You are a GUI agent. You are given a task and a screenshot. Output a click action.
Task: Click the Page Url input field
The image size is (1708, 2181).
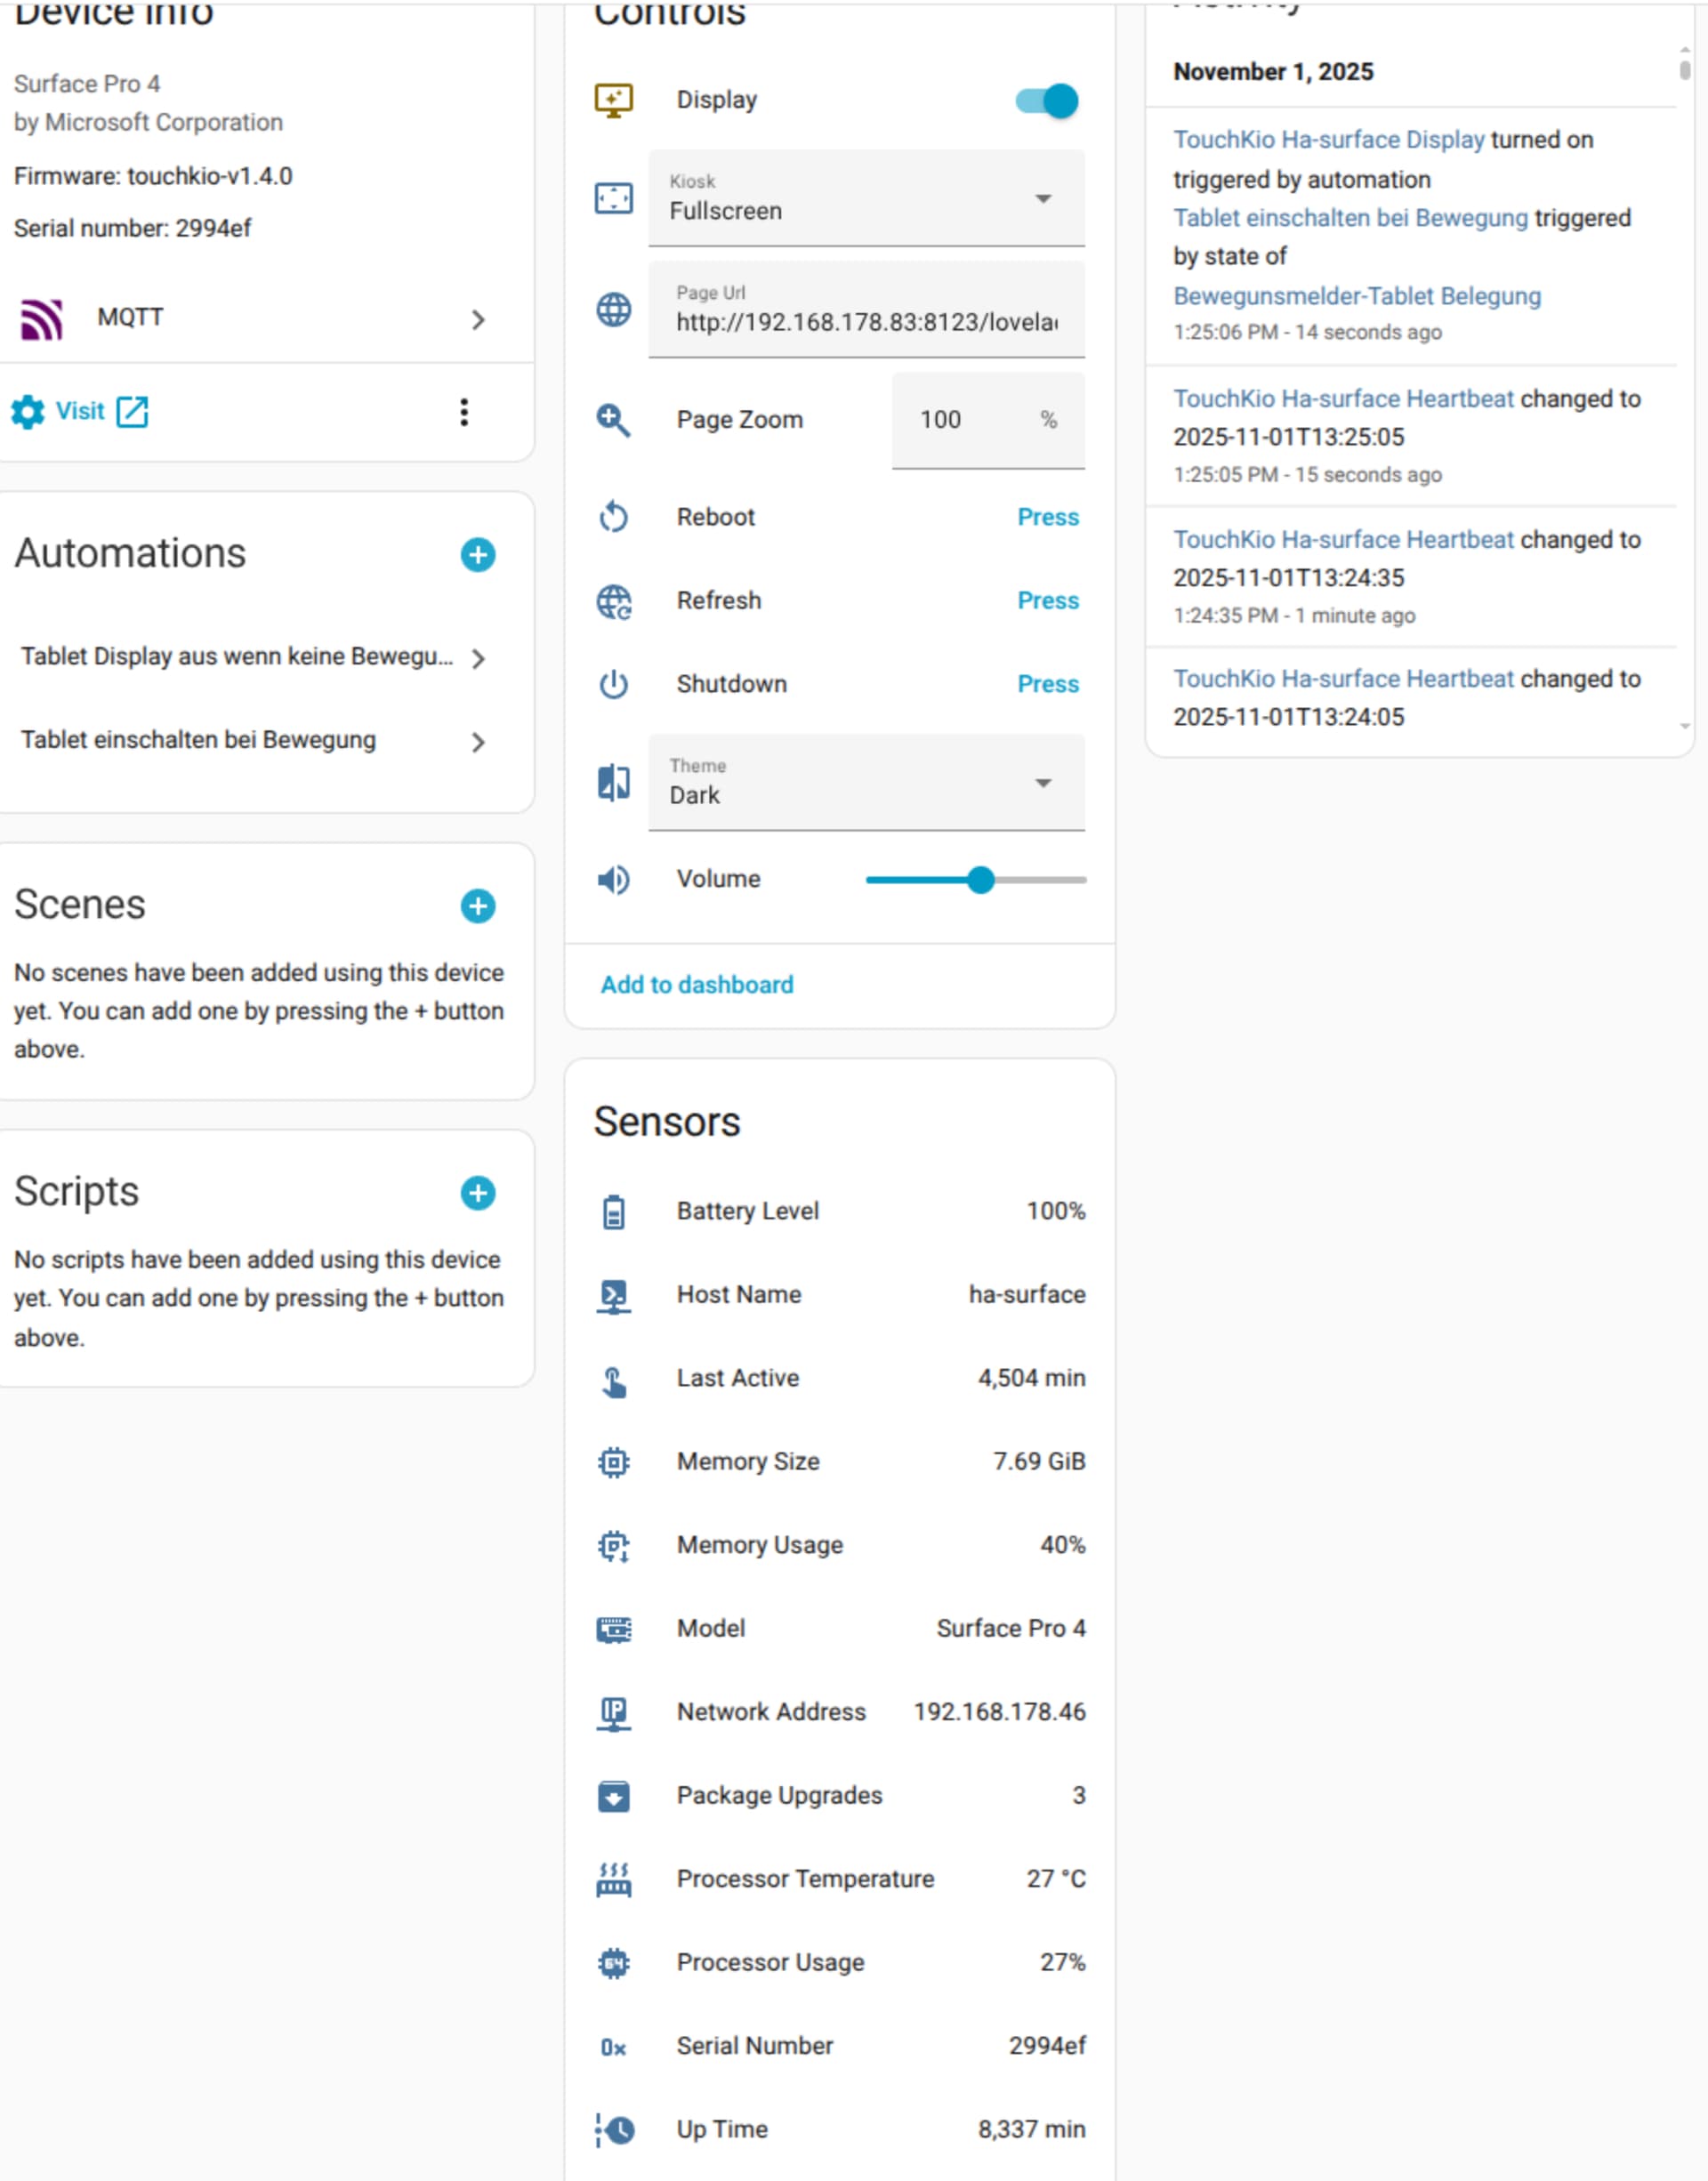point(866,320)
